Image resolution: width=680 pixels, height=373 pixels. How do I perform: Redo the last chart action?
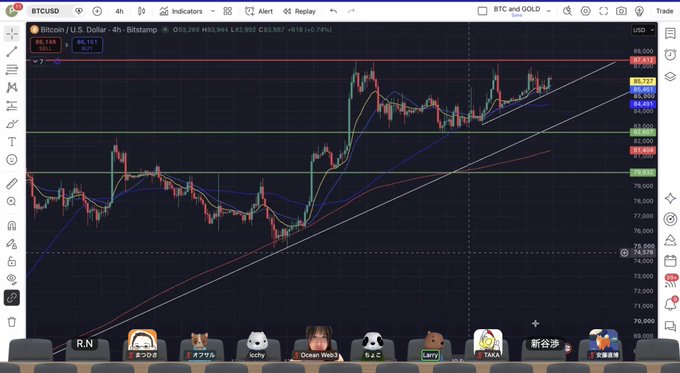[351, 11]
